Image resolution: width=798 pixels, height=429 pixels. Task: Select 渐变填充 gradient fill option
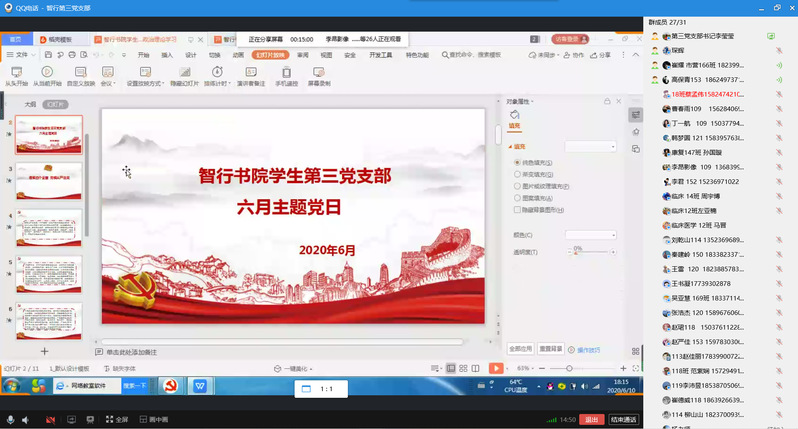(515, 174)
